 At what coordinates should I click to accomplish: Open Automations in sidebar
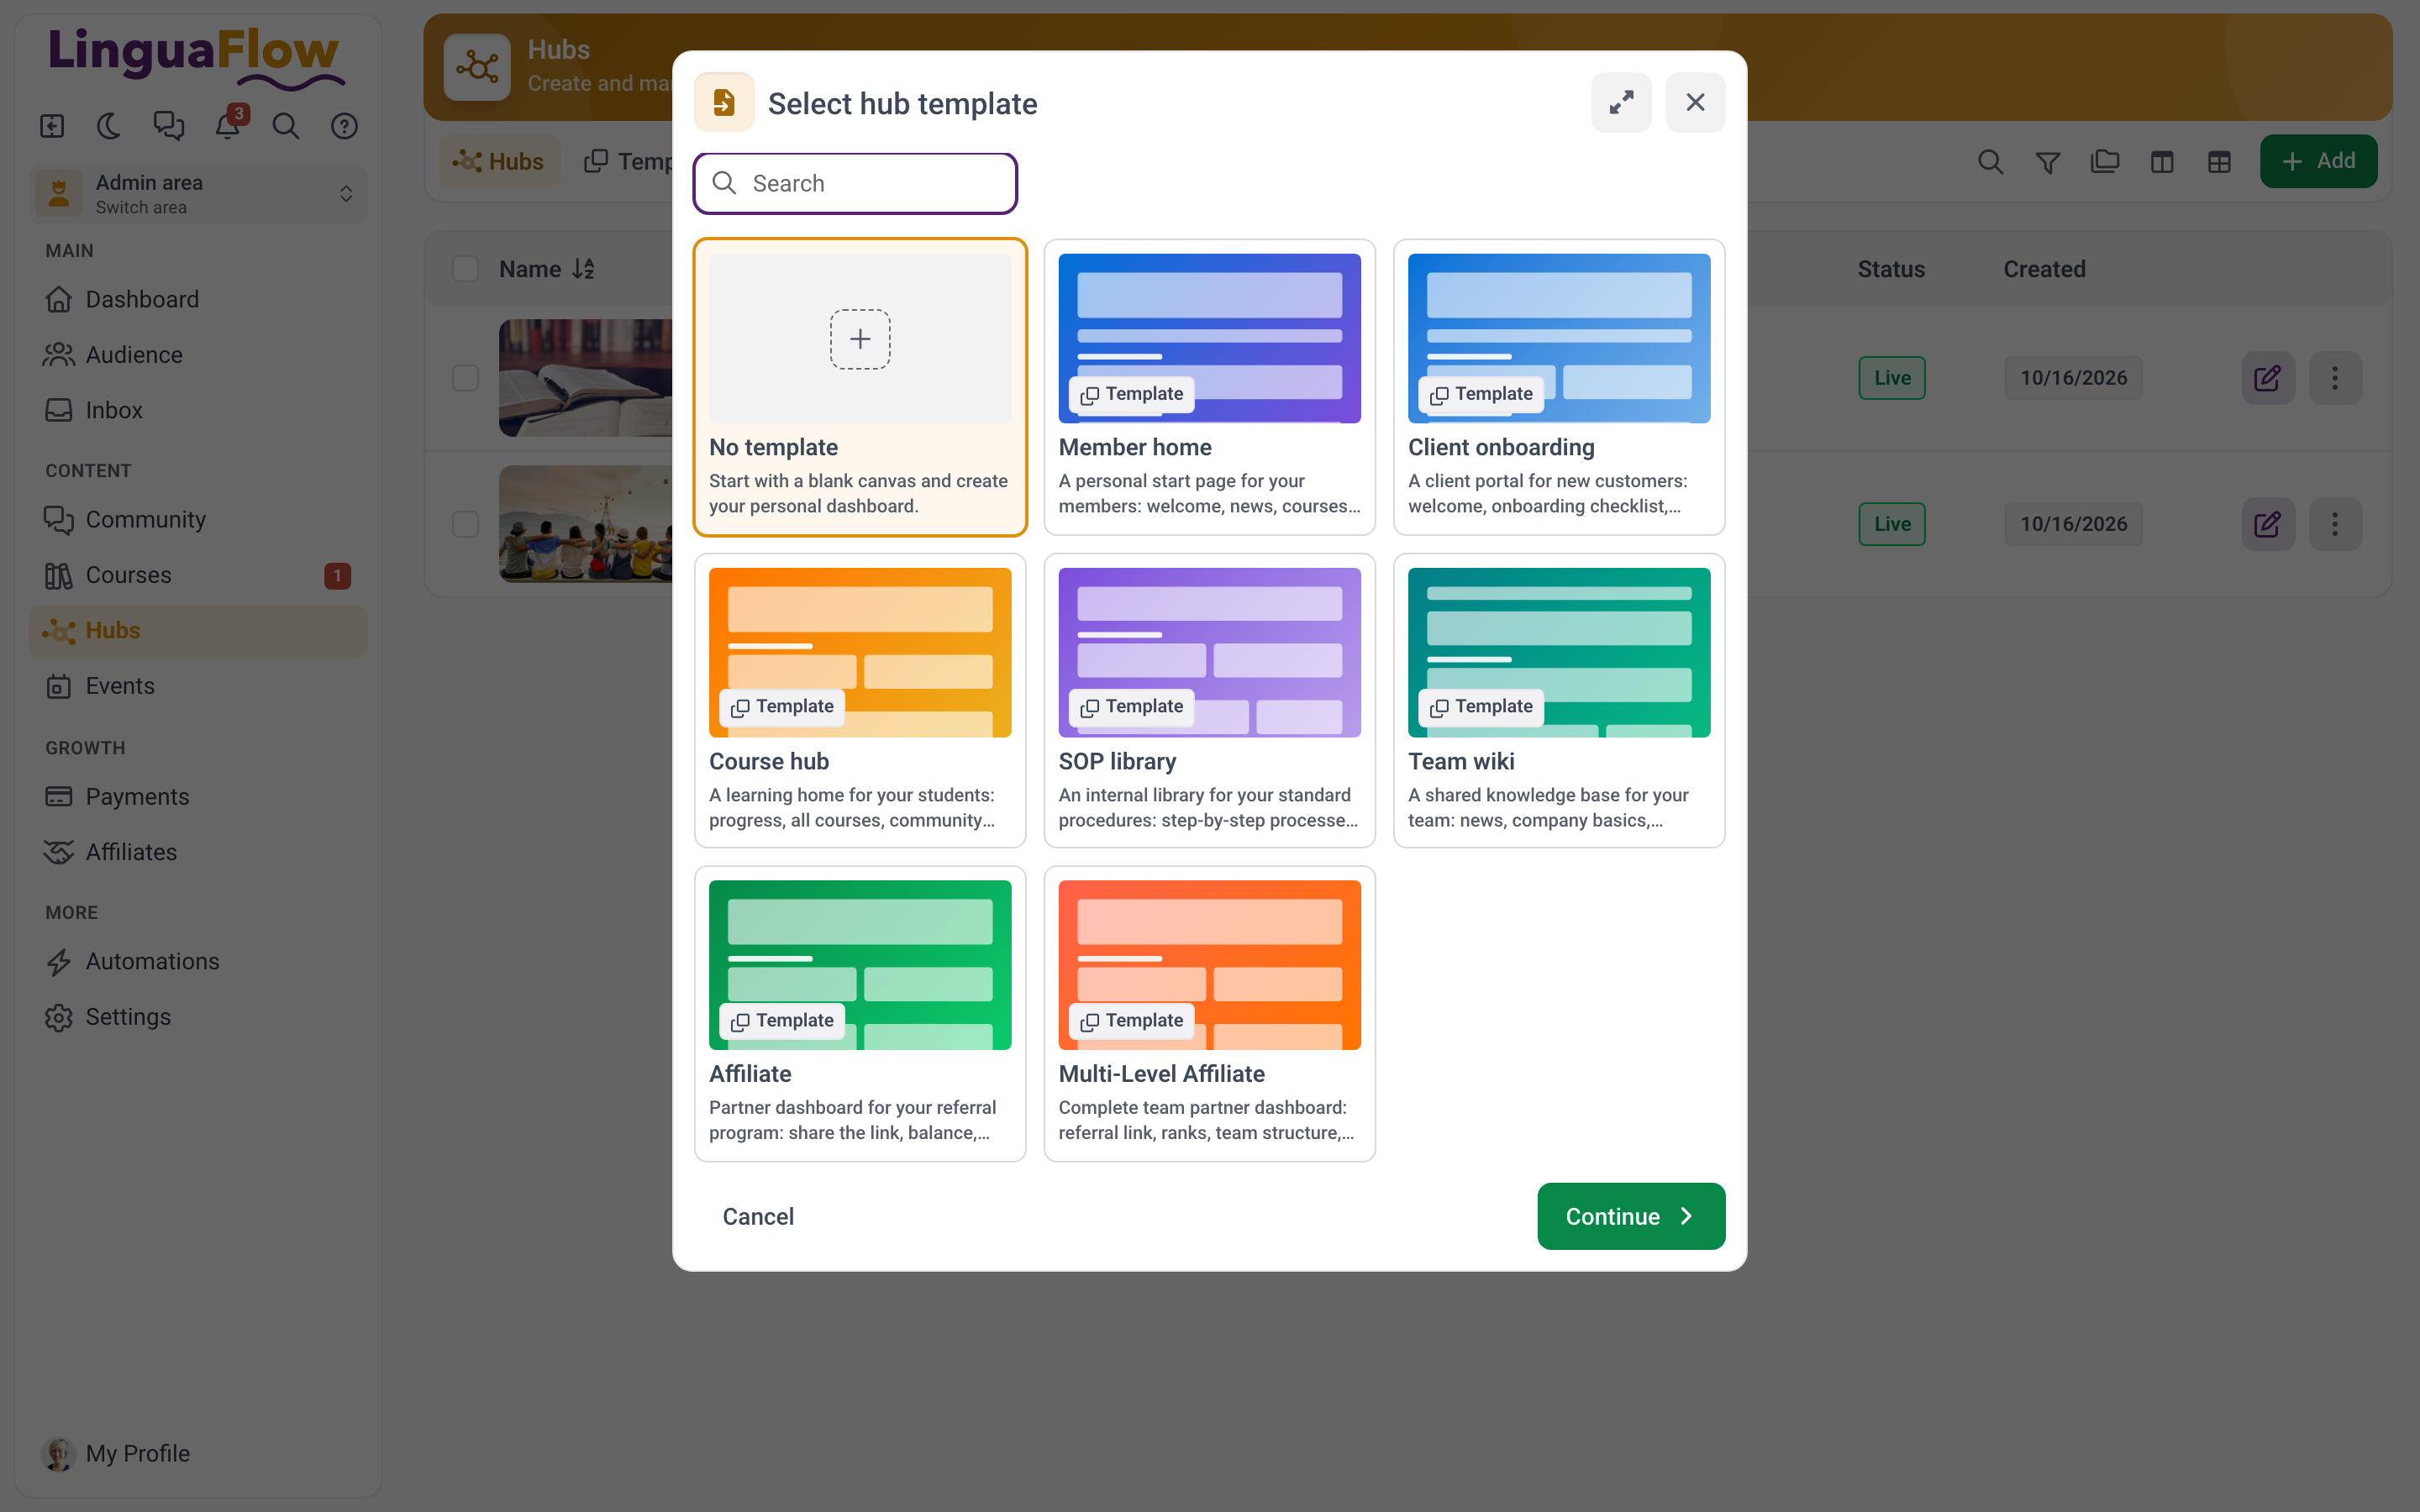click(x=198, y=961)
